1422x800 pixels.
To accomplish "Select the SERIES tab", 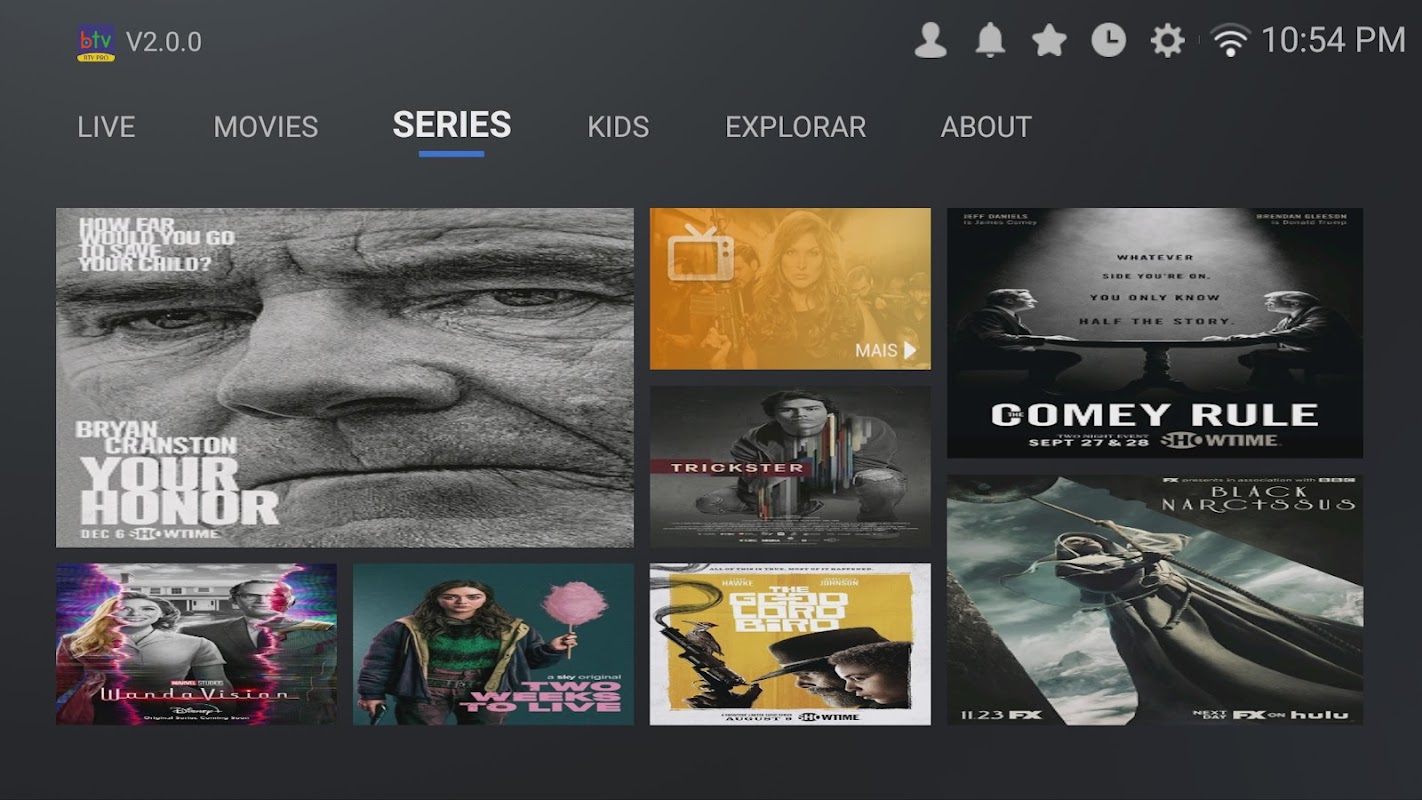I will (x=452, y=125).
